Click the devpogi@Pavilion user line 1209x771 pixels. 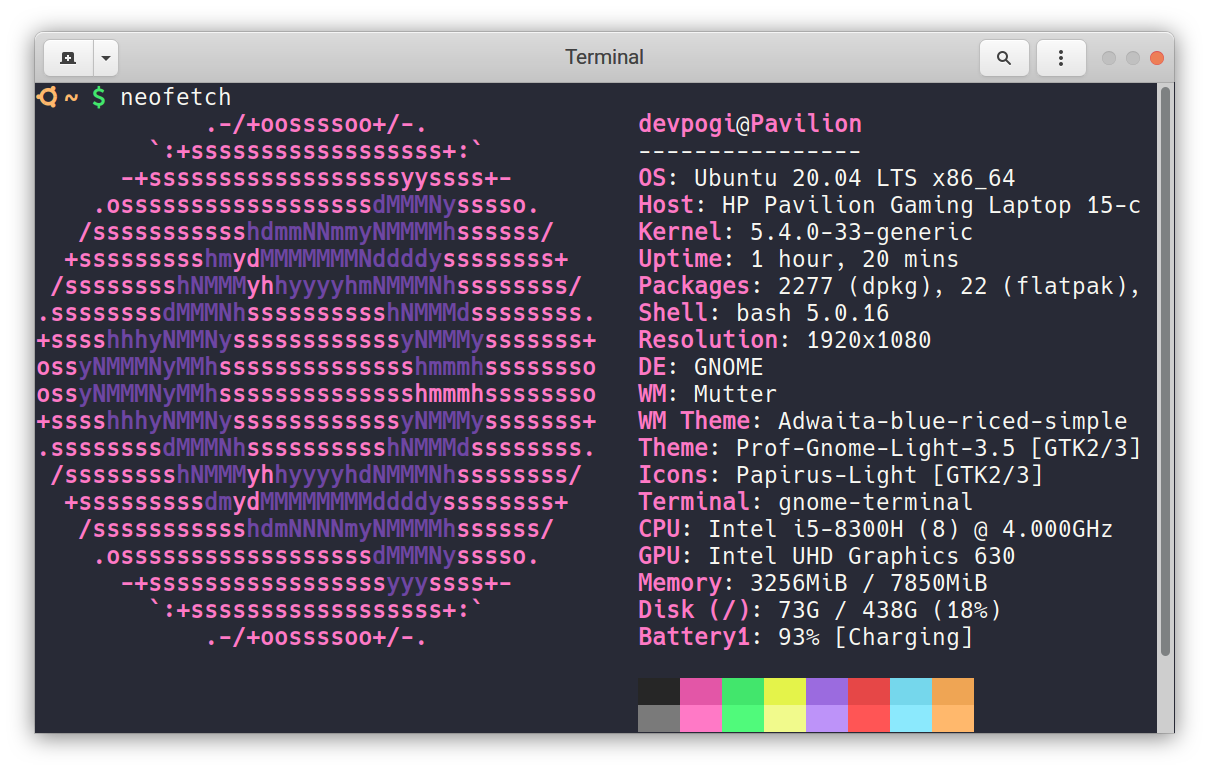click(750, 124)
